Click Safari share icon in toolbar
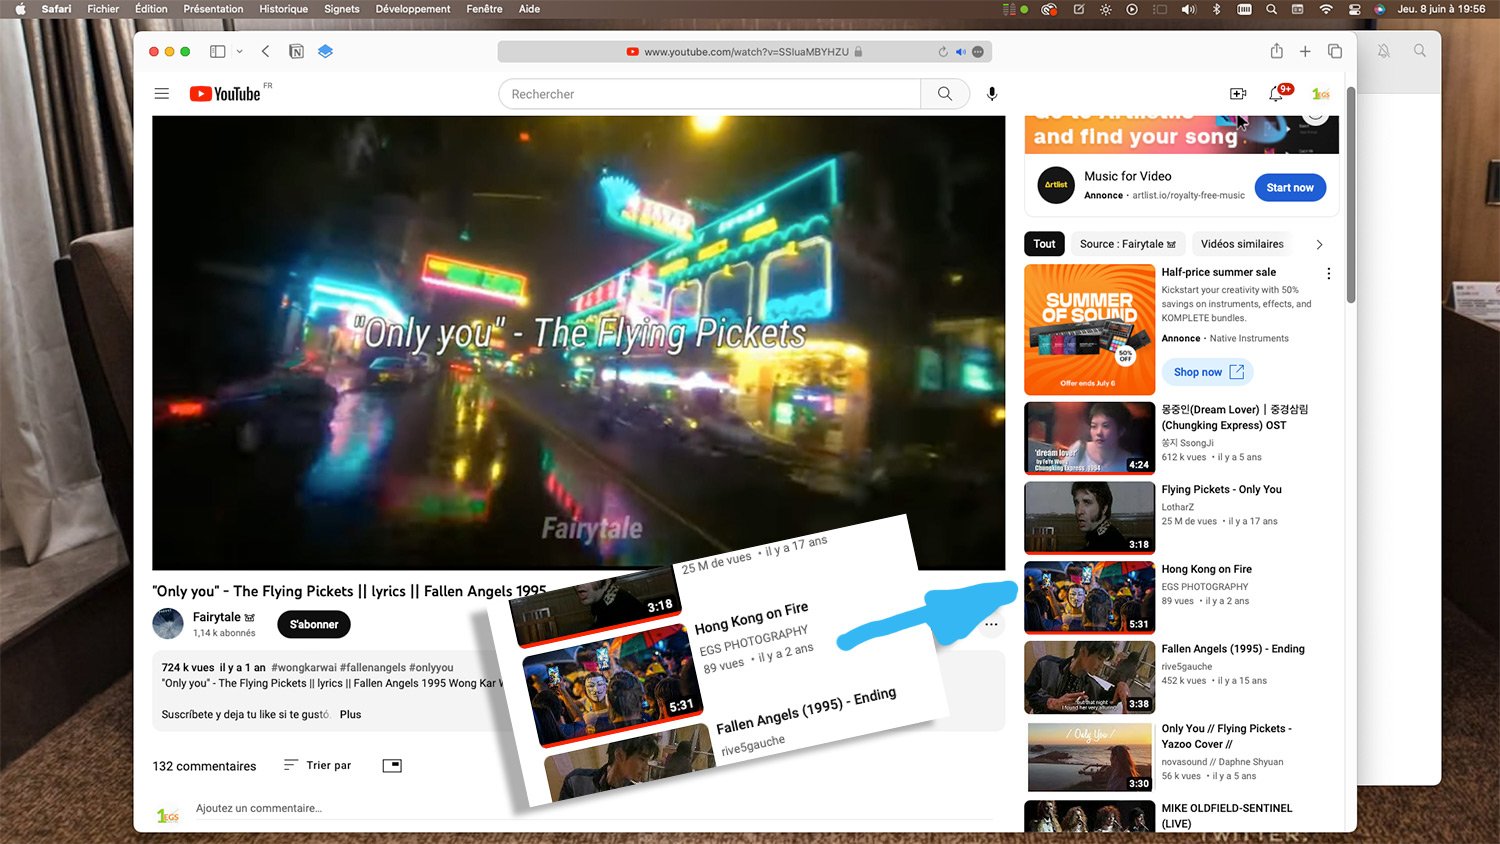 1276,51
